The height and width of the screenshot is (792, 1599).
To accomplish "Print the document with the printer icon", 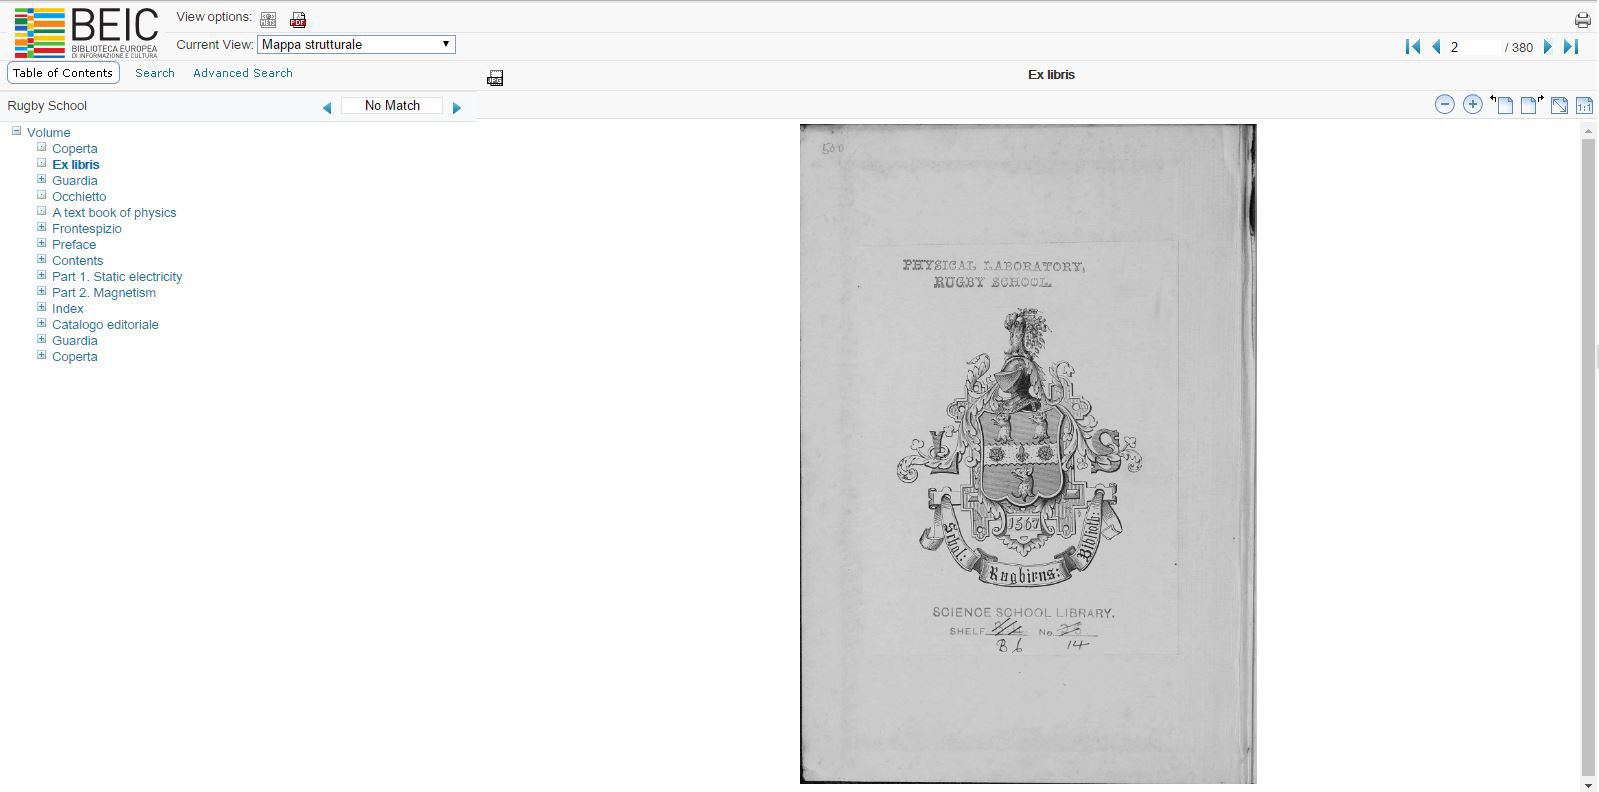I will pos(1583,19).
